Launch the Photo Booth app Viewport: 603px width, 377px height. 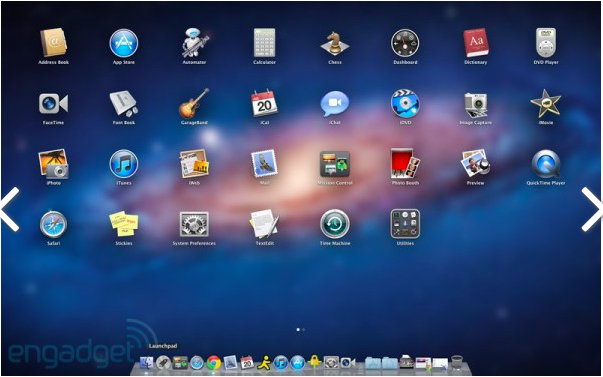pyautogui.click(x=405, y=163)
